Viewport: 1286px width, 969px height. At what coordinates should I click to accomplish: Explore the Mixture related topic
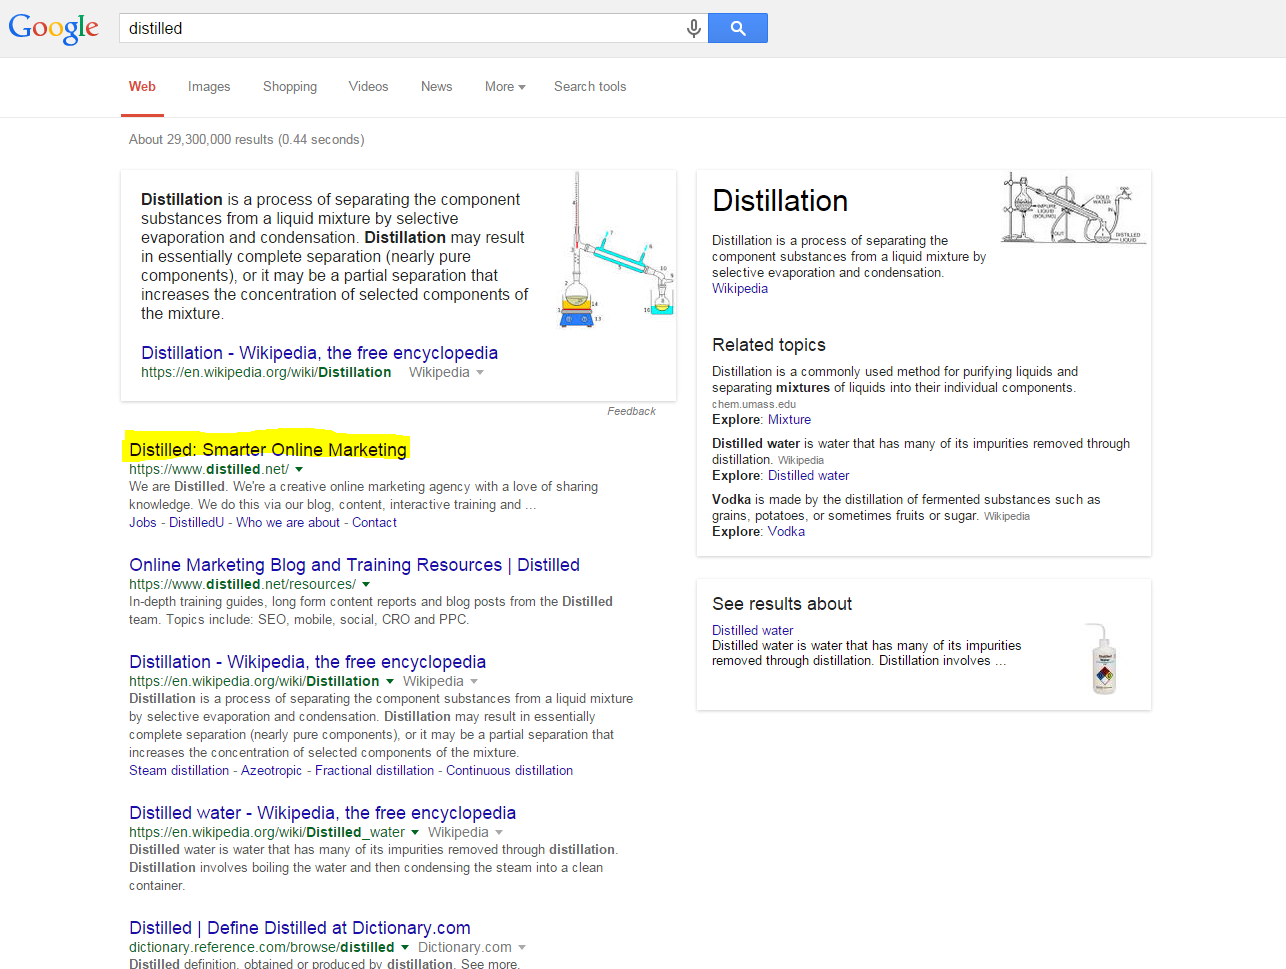tap(789, 420)
